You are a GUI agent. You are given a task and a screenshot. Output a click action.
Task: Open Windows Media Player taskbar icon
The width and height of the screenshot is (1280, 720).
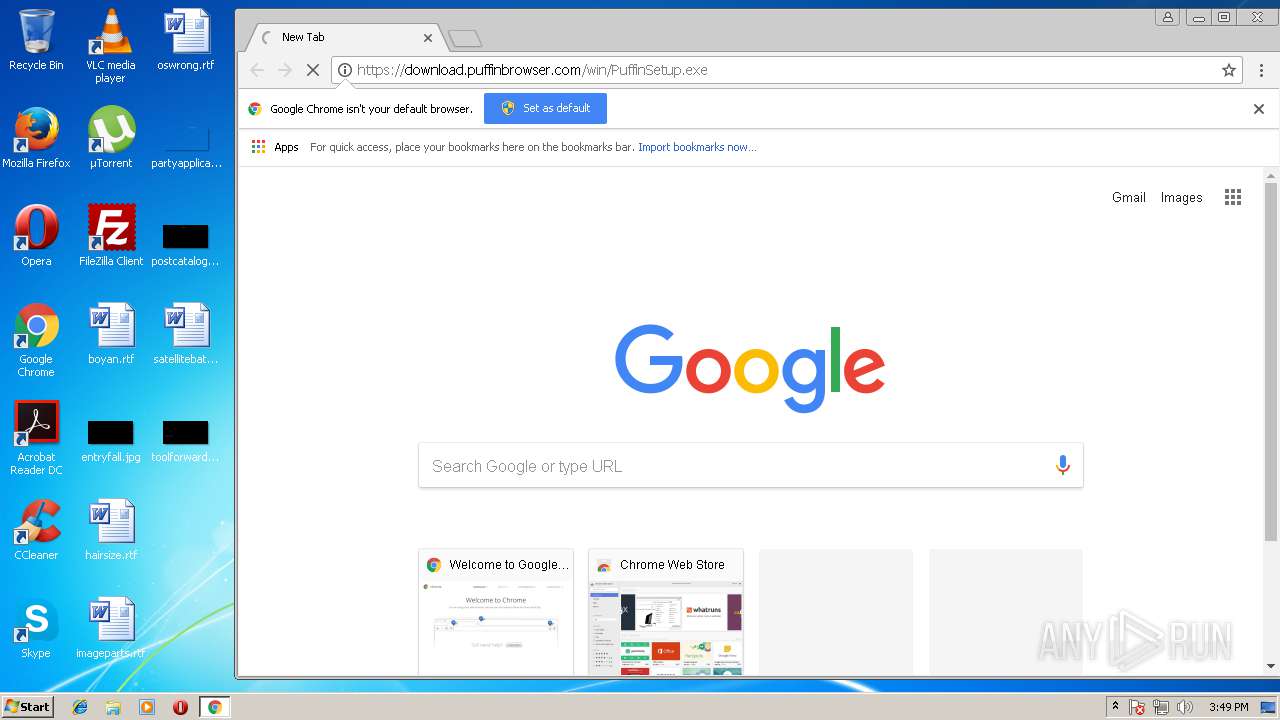pos(147,707)
